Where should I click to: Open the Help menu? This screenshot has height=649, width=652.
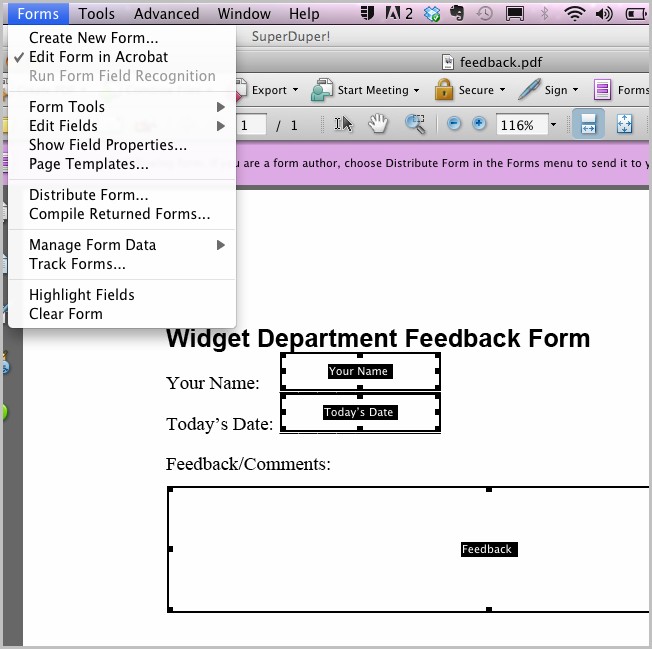pyautogui.click(x=304, y=14)
